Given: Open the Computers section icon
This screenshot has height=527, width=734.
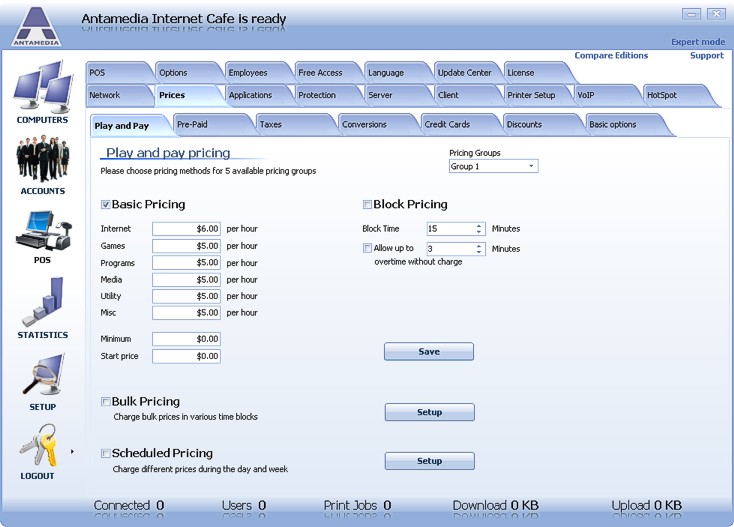Looking at the screenshot, I should pyautogui.click(x=43, y=87).
